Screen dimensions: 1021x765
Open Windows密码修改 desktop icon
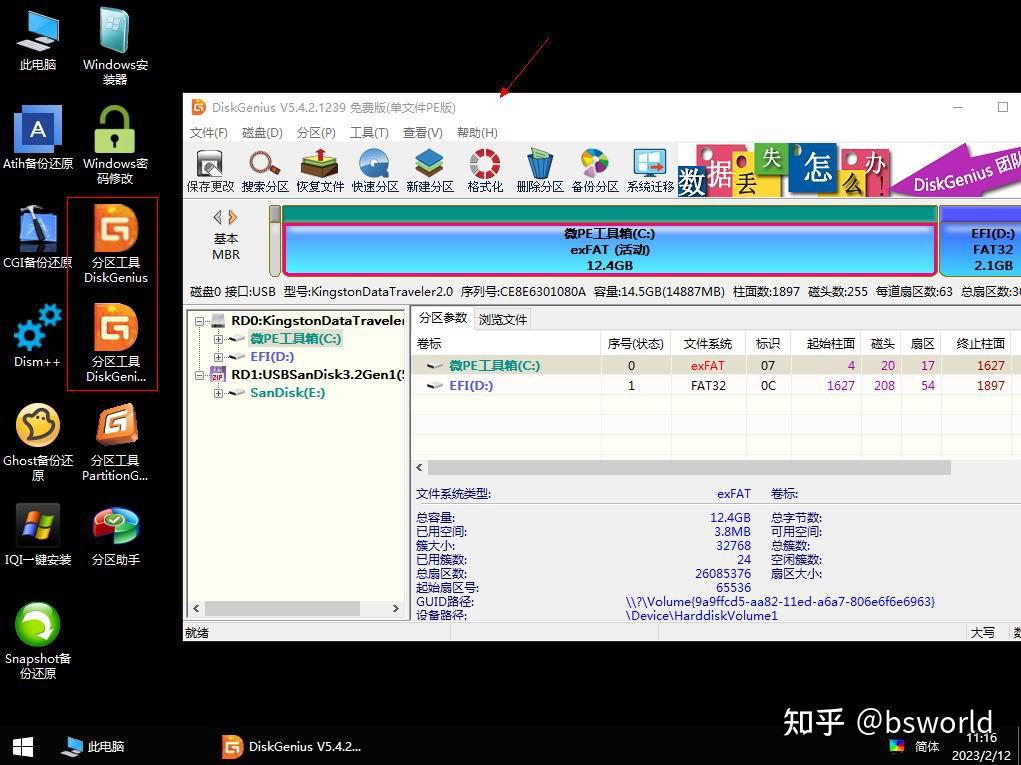115,146
